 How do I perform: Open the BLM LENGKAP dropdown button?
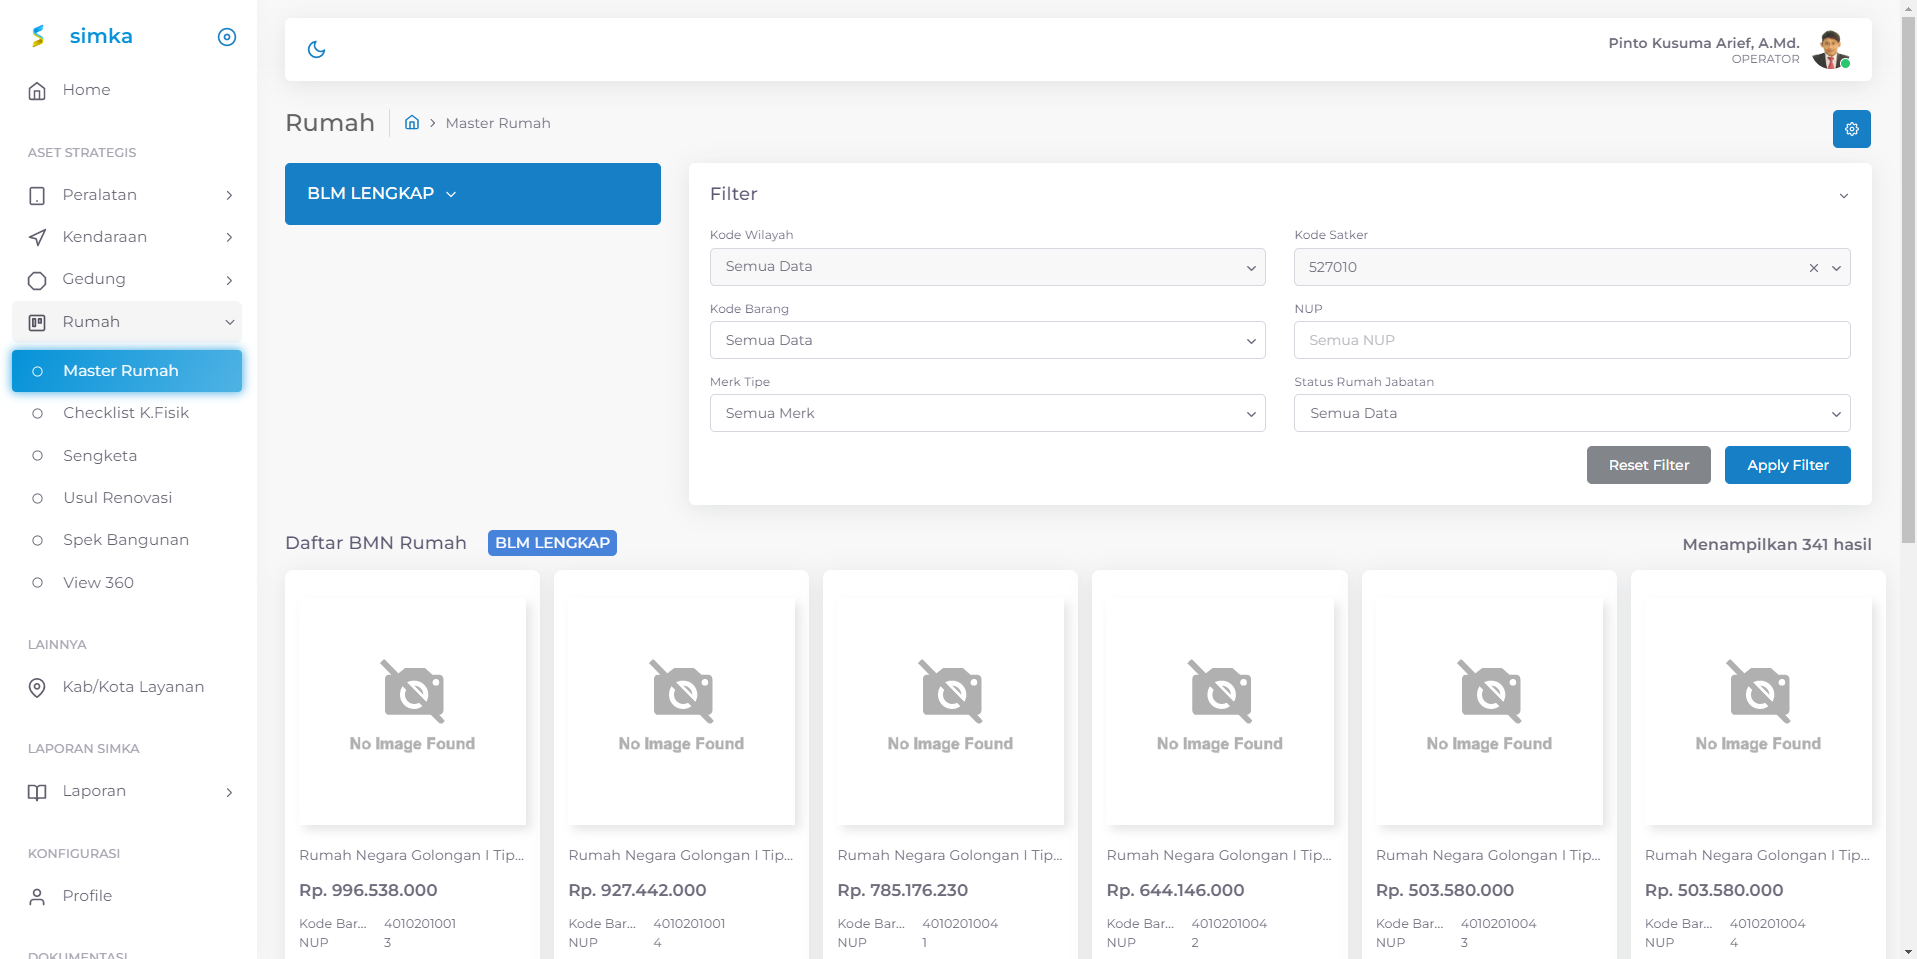(473, 194)
